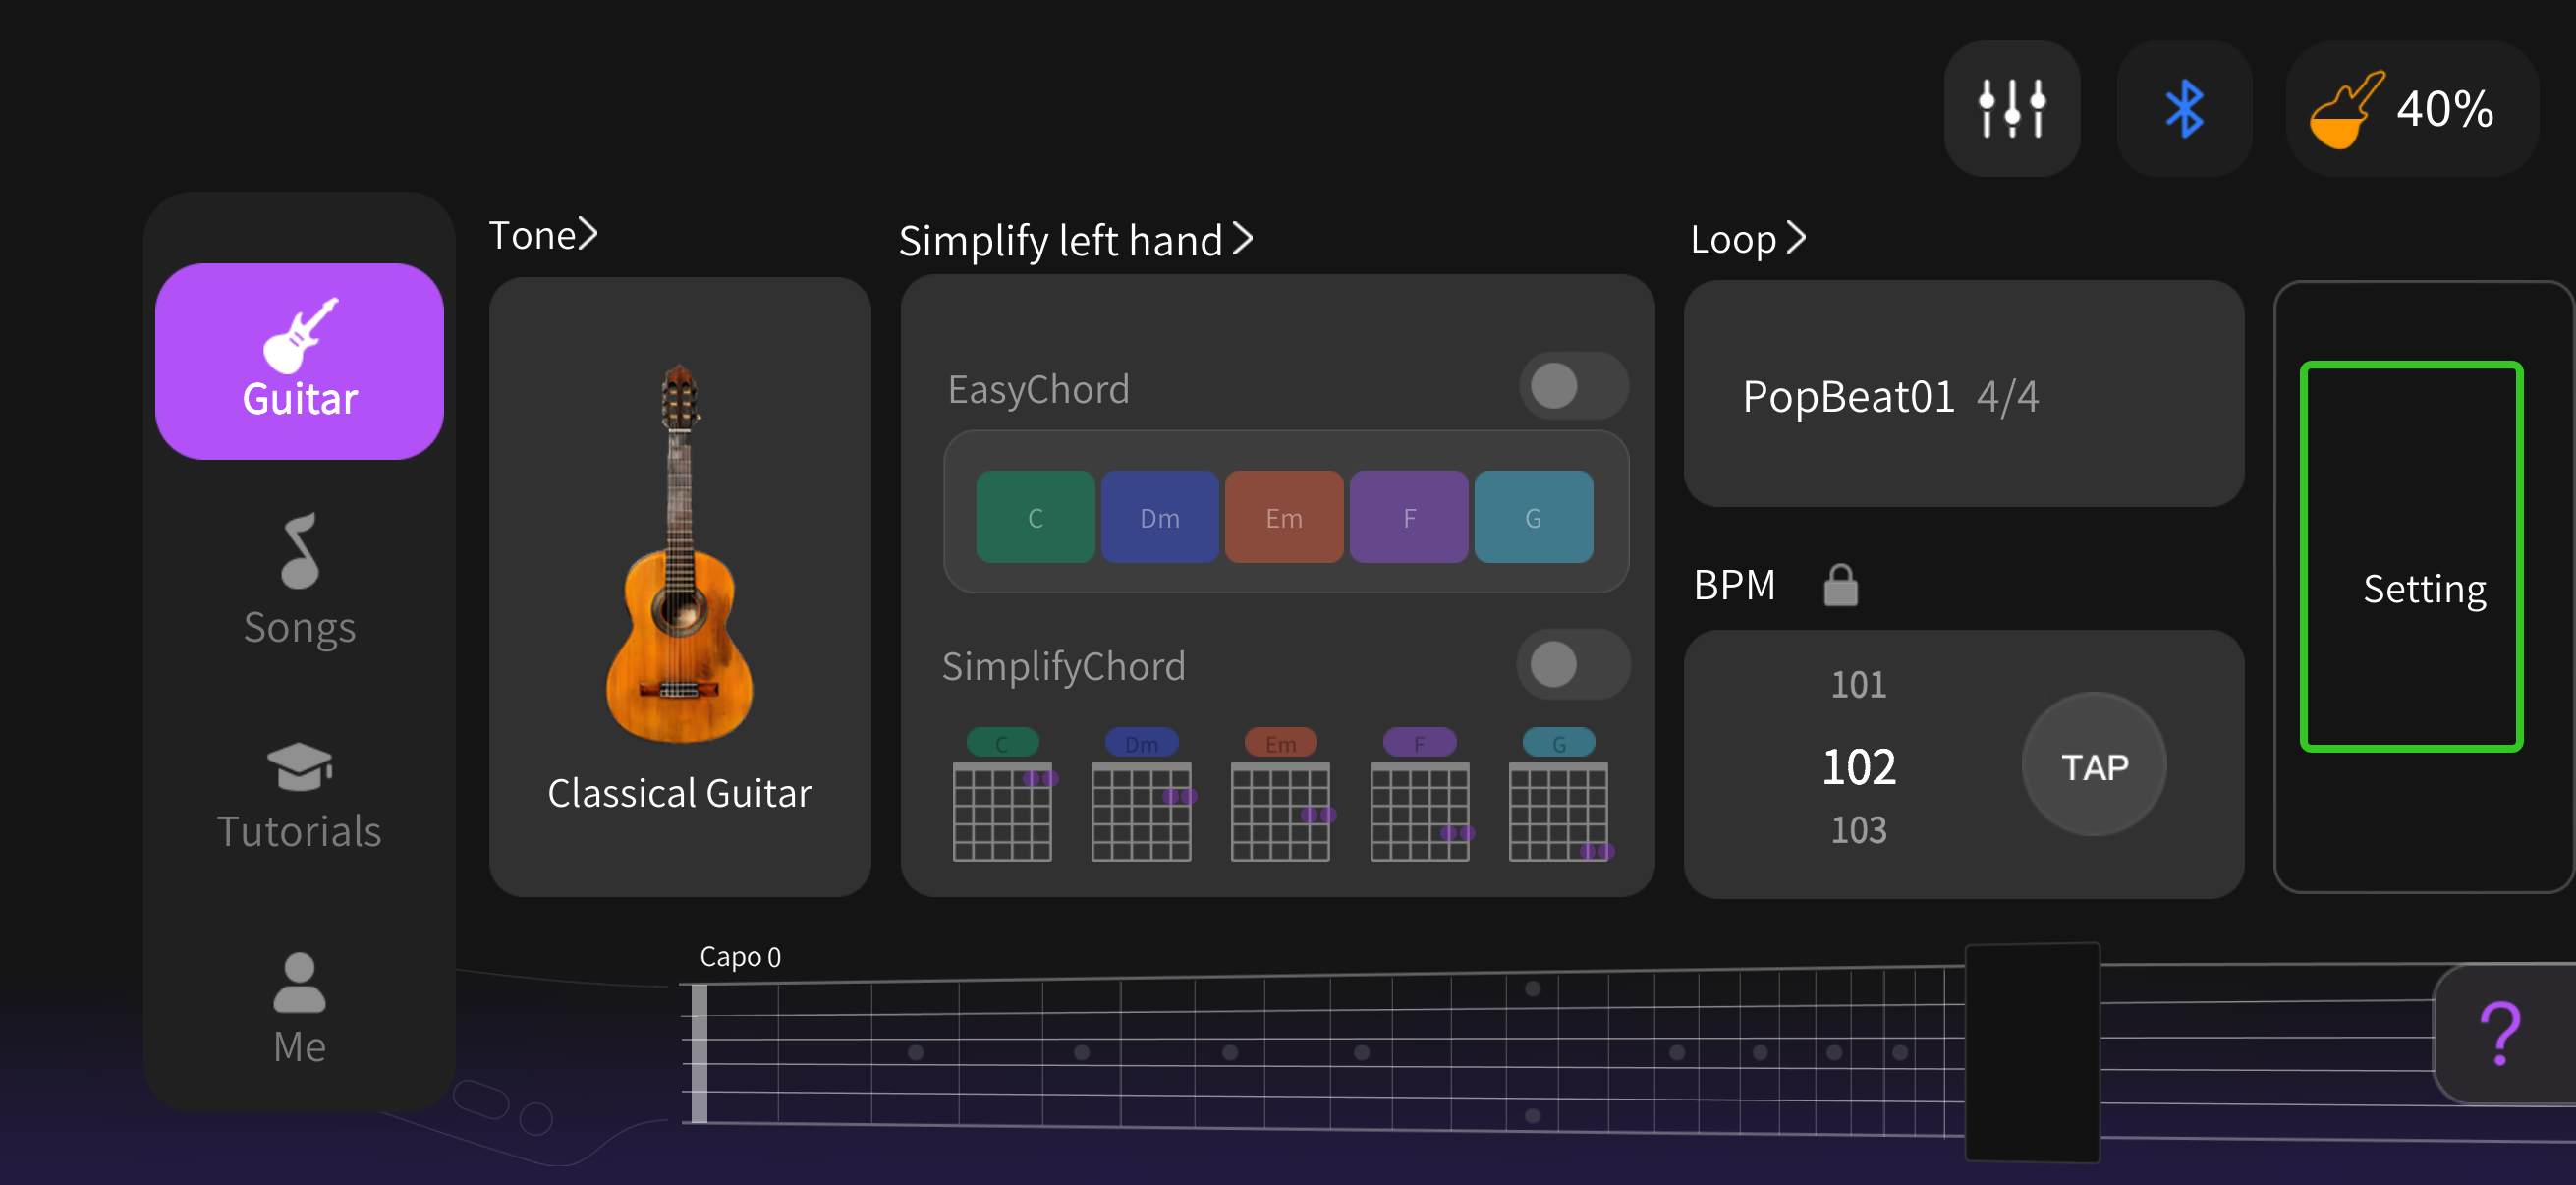The image size is (2576, 1185).
Task: Open the Tutorials section
Action: [x=298, y=790]
